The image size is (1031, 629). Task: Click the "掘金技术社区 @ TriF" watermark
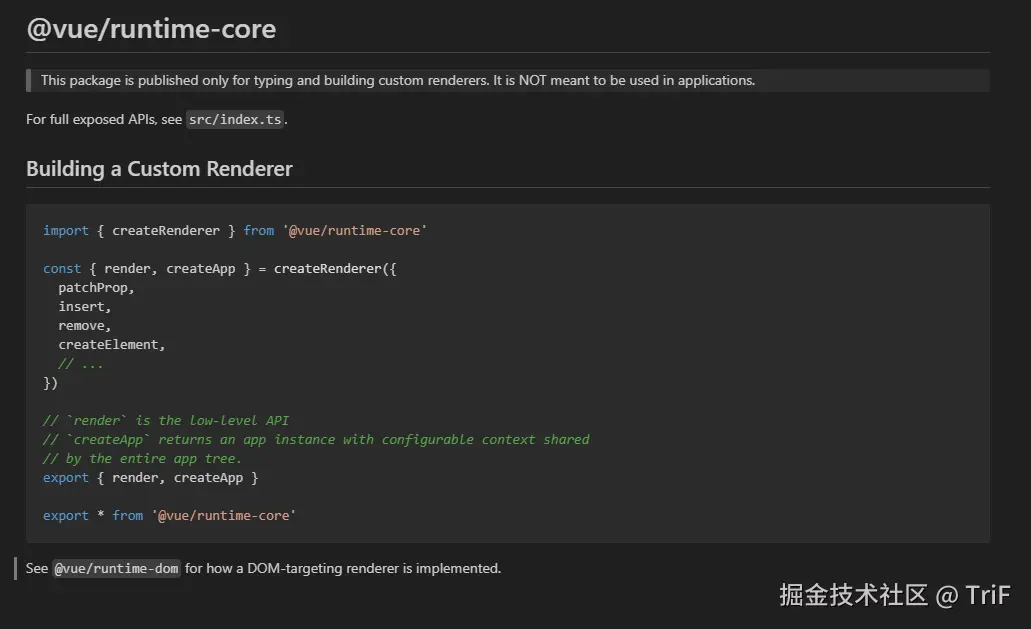pos(895,595)
